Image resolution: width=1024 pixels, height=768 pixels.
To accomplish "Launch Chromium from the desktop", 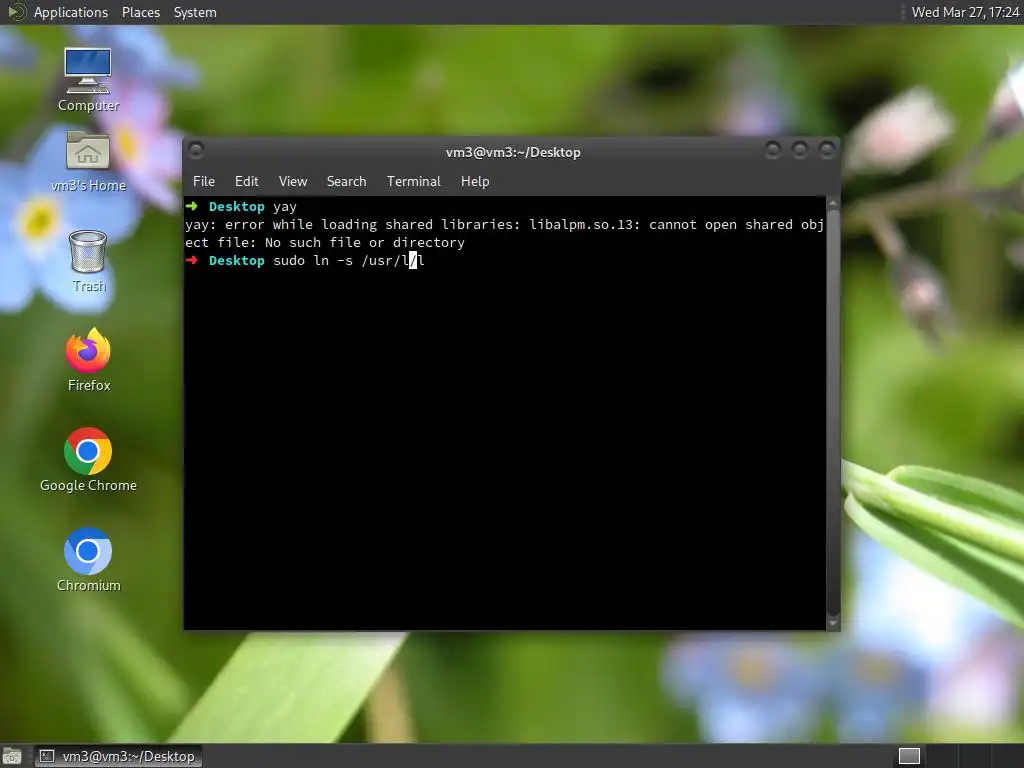I will pyautogui.click(x=88, y=560).
